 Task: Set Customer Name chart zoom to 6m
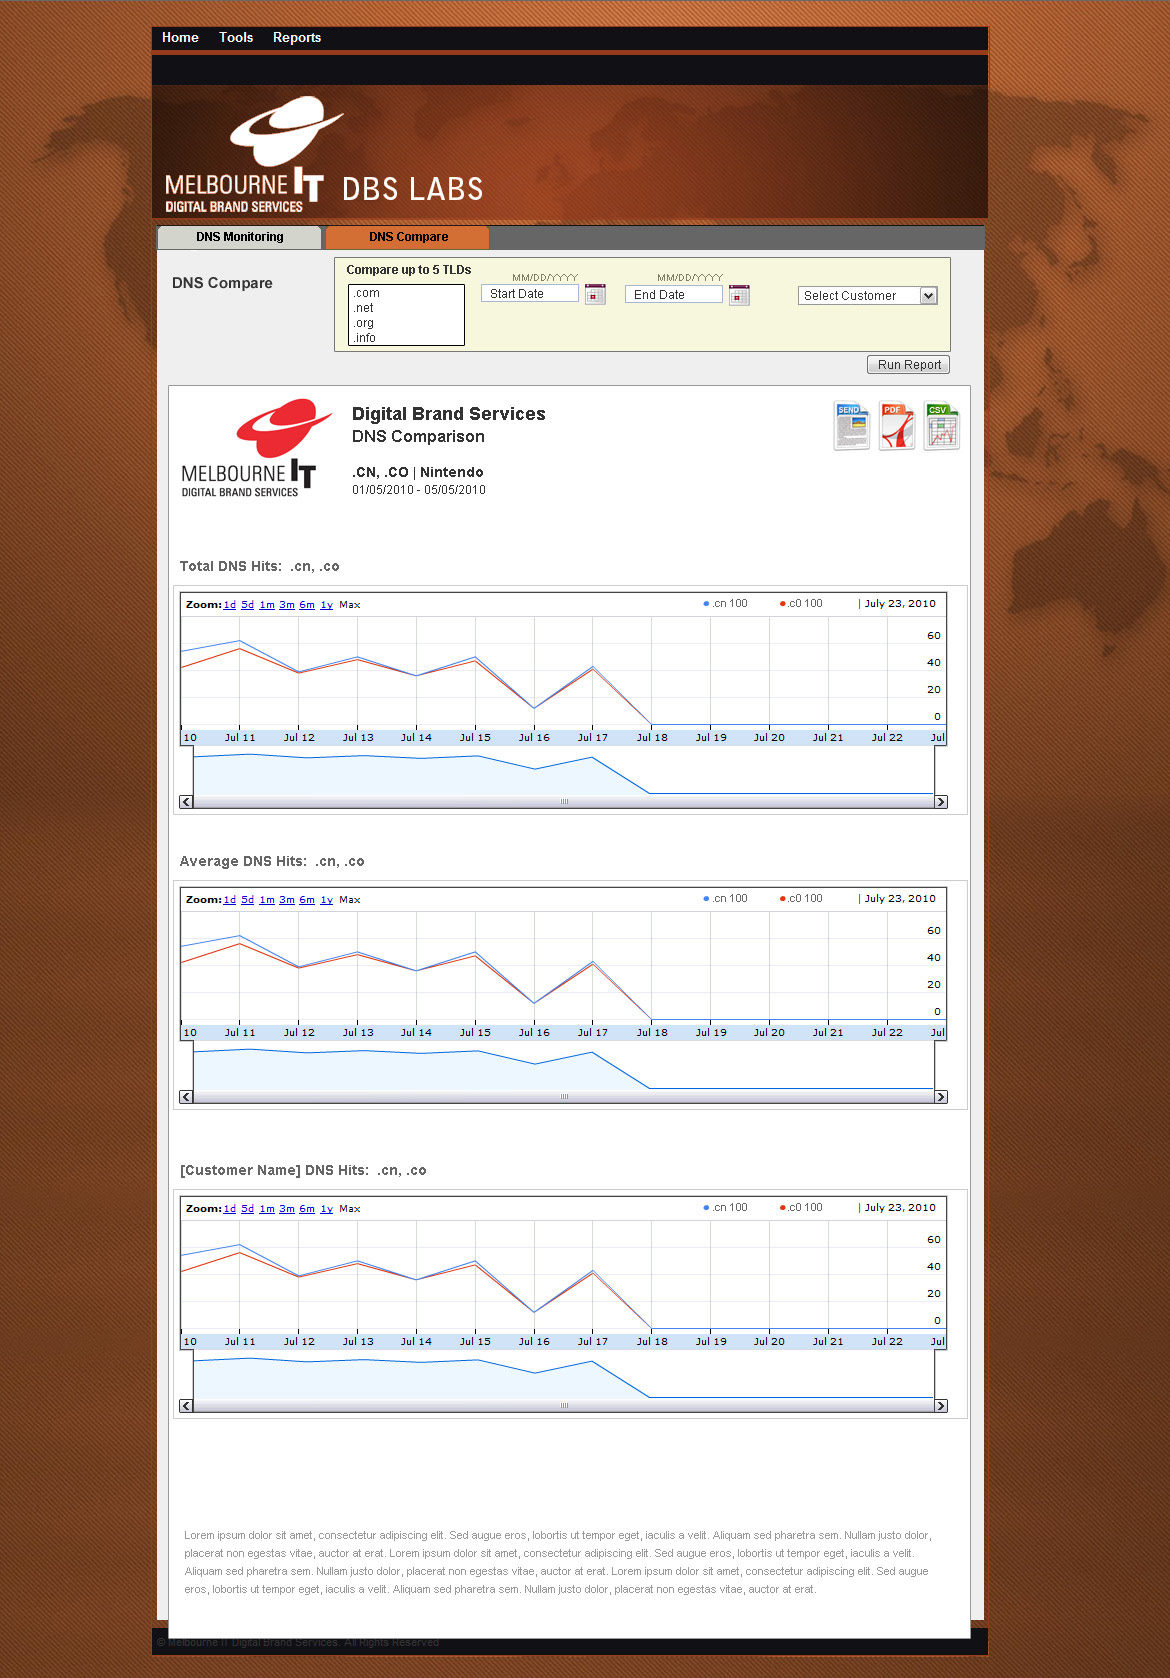pyautogui.click(x=307, y=1208)
